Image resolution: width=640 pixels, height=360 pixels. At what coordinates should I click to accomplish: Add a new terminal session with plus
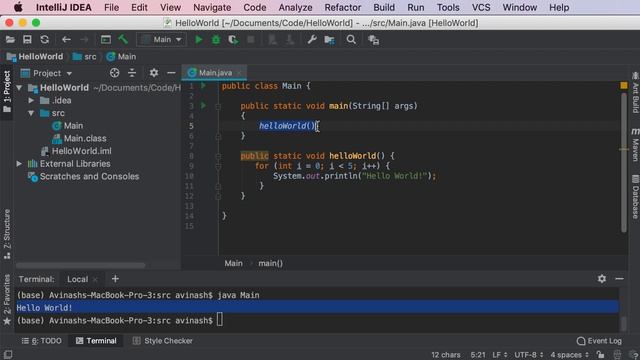point(115,279)
